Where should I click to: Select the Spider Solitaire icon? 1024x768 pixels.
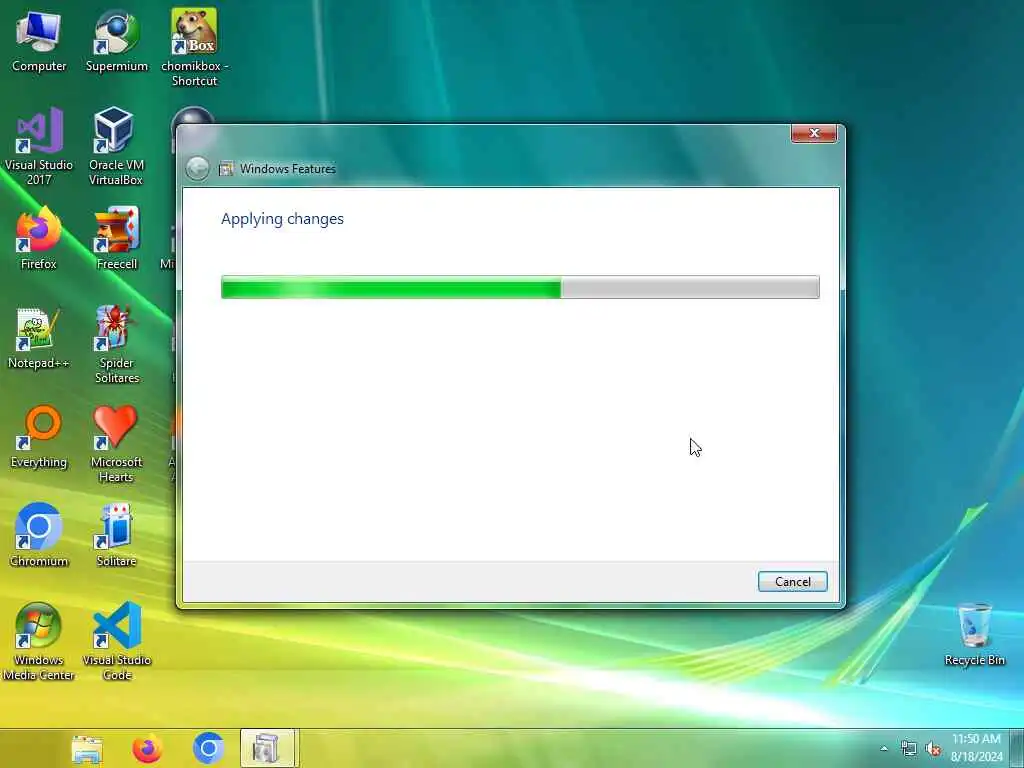(x=116, y=344)
